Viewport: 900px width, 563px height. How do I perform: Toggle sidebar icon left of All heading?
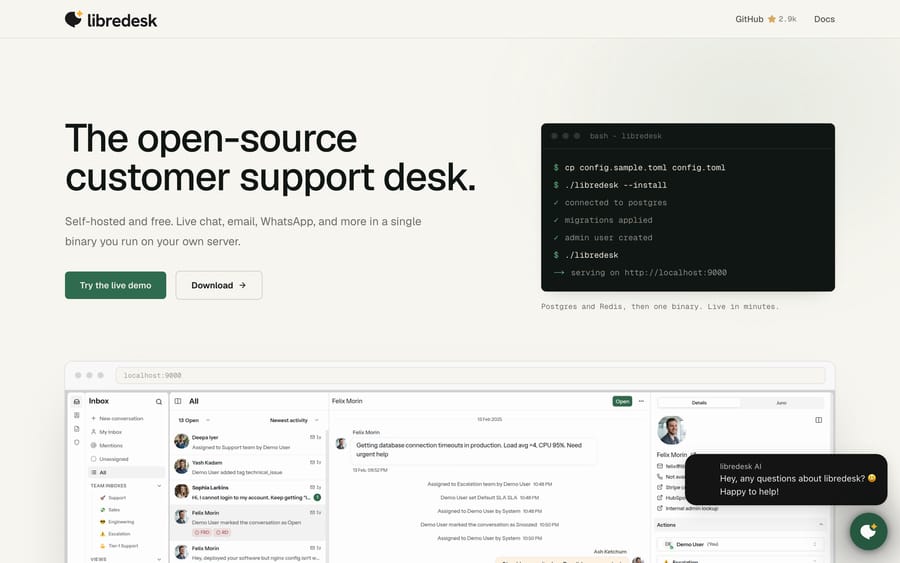click(178, 401)
